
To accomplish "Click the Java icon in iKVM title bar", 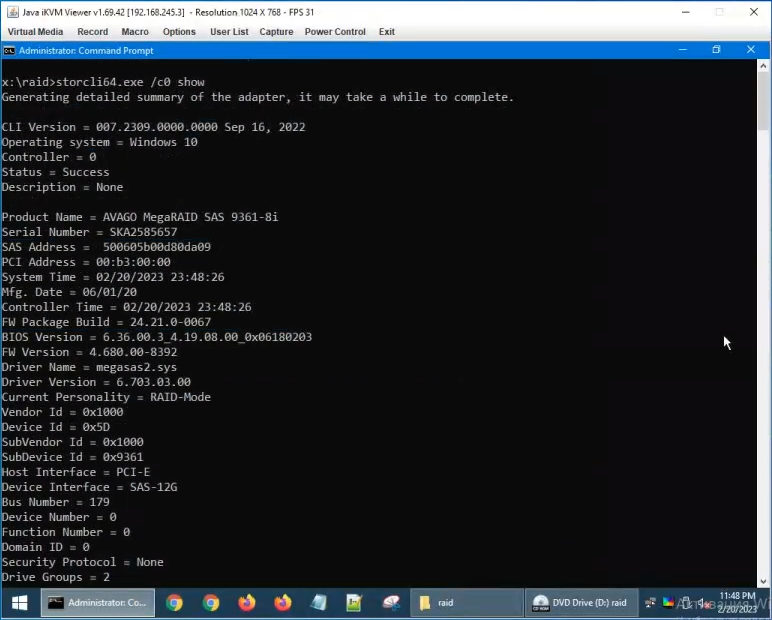I will (11, 12).
